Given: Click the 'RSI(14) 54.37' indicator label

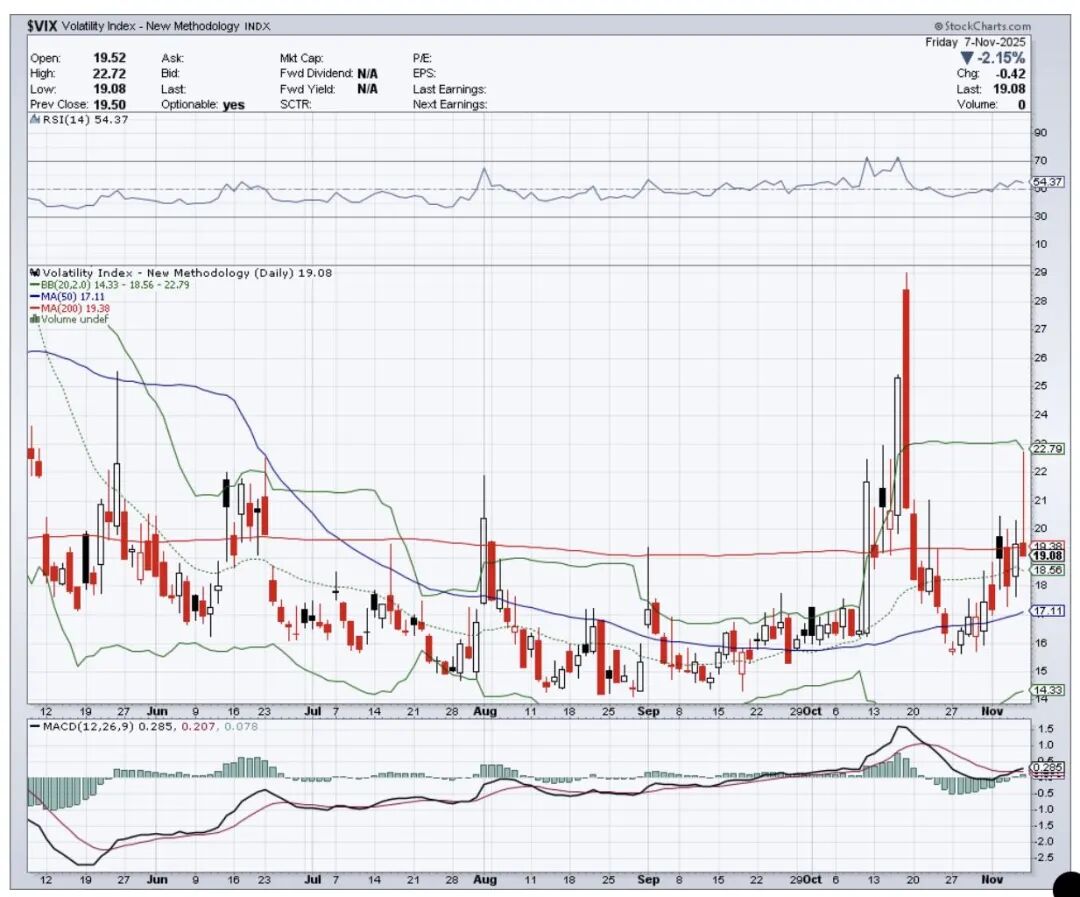Looking at the screenshot, I should pyautogui.click(x=85, y=119).
